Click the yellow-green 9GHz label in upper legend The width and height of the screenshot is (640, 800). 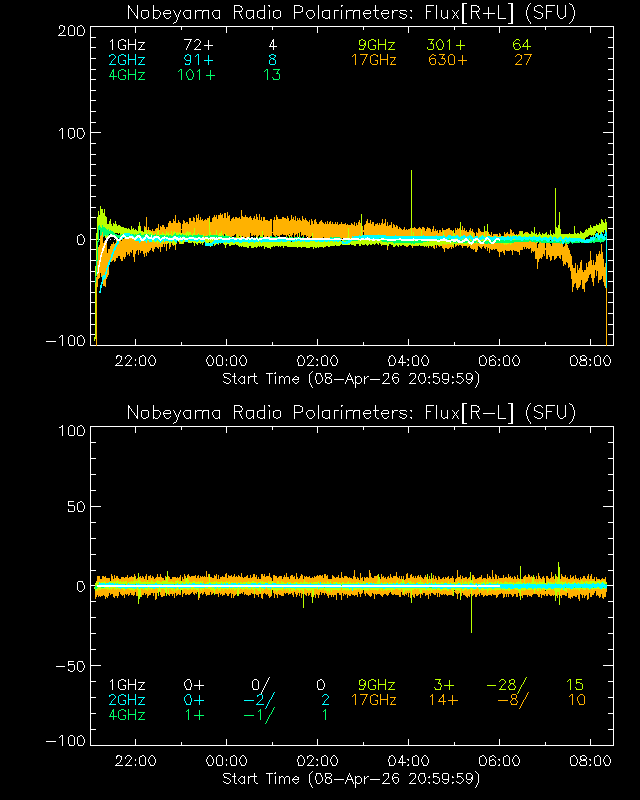(377, 46)
